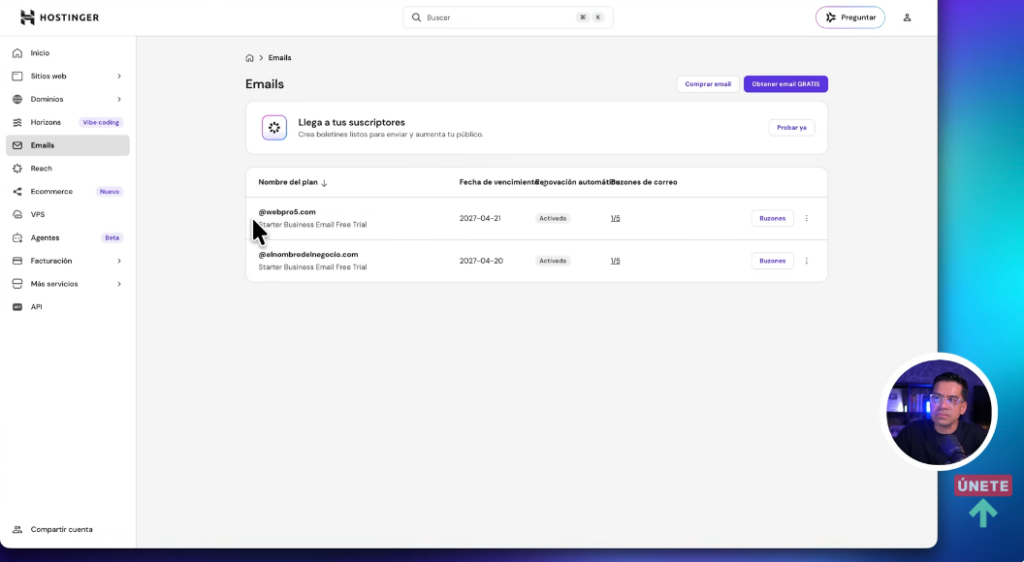This screenshot has width=1024, height=562.
Task: Click the Reach sidebar icon
Action: [x=18, y=168]
